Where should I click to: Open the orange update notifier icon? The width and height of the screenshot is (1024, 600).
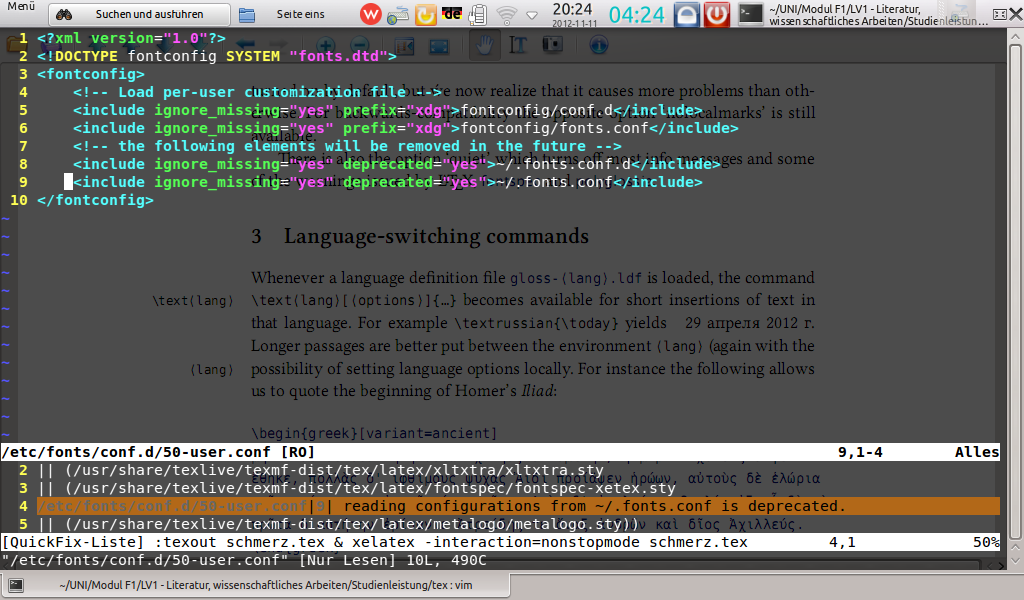point(425,14)
